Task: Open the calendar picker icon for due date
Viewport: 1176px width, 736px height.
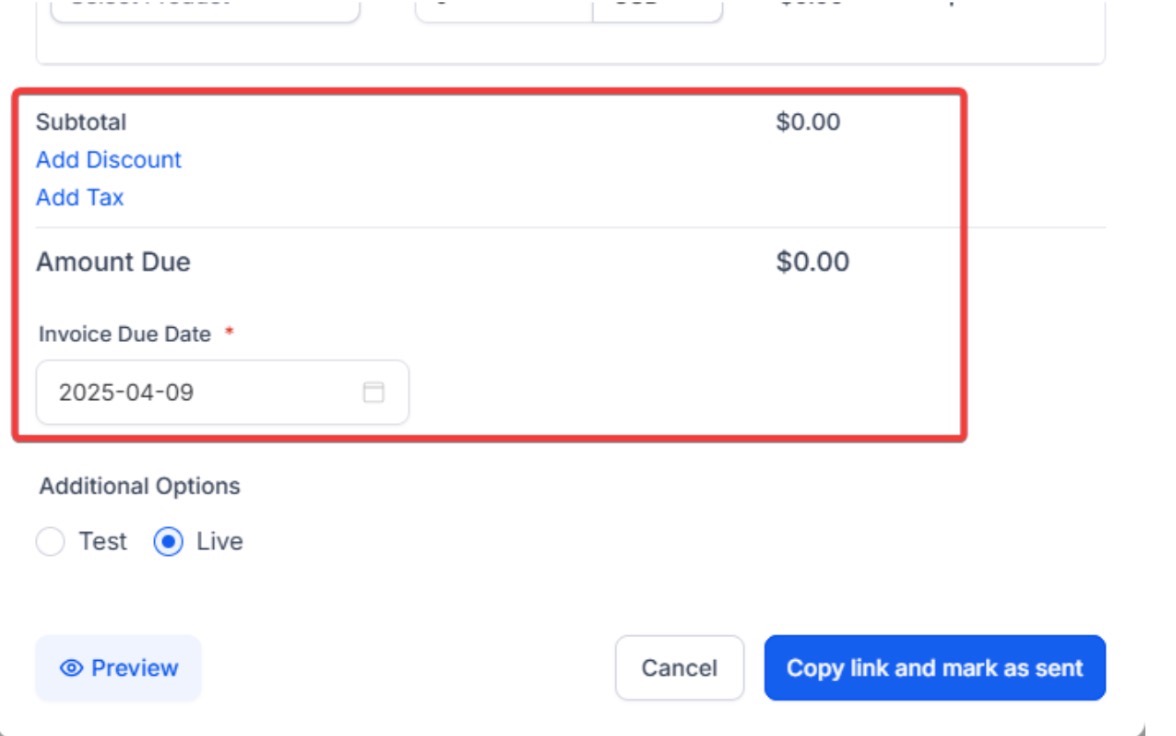Action: point(373,392)
